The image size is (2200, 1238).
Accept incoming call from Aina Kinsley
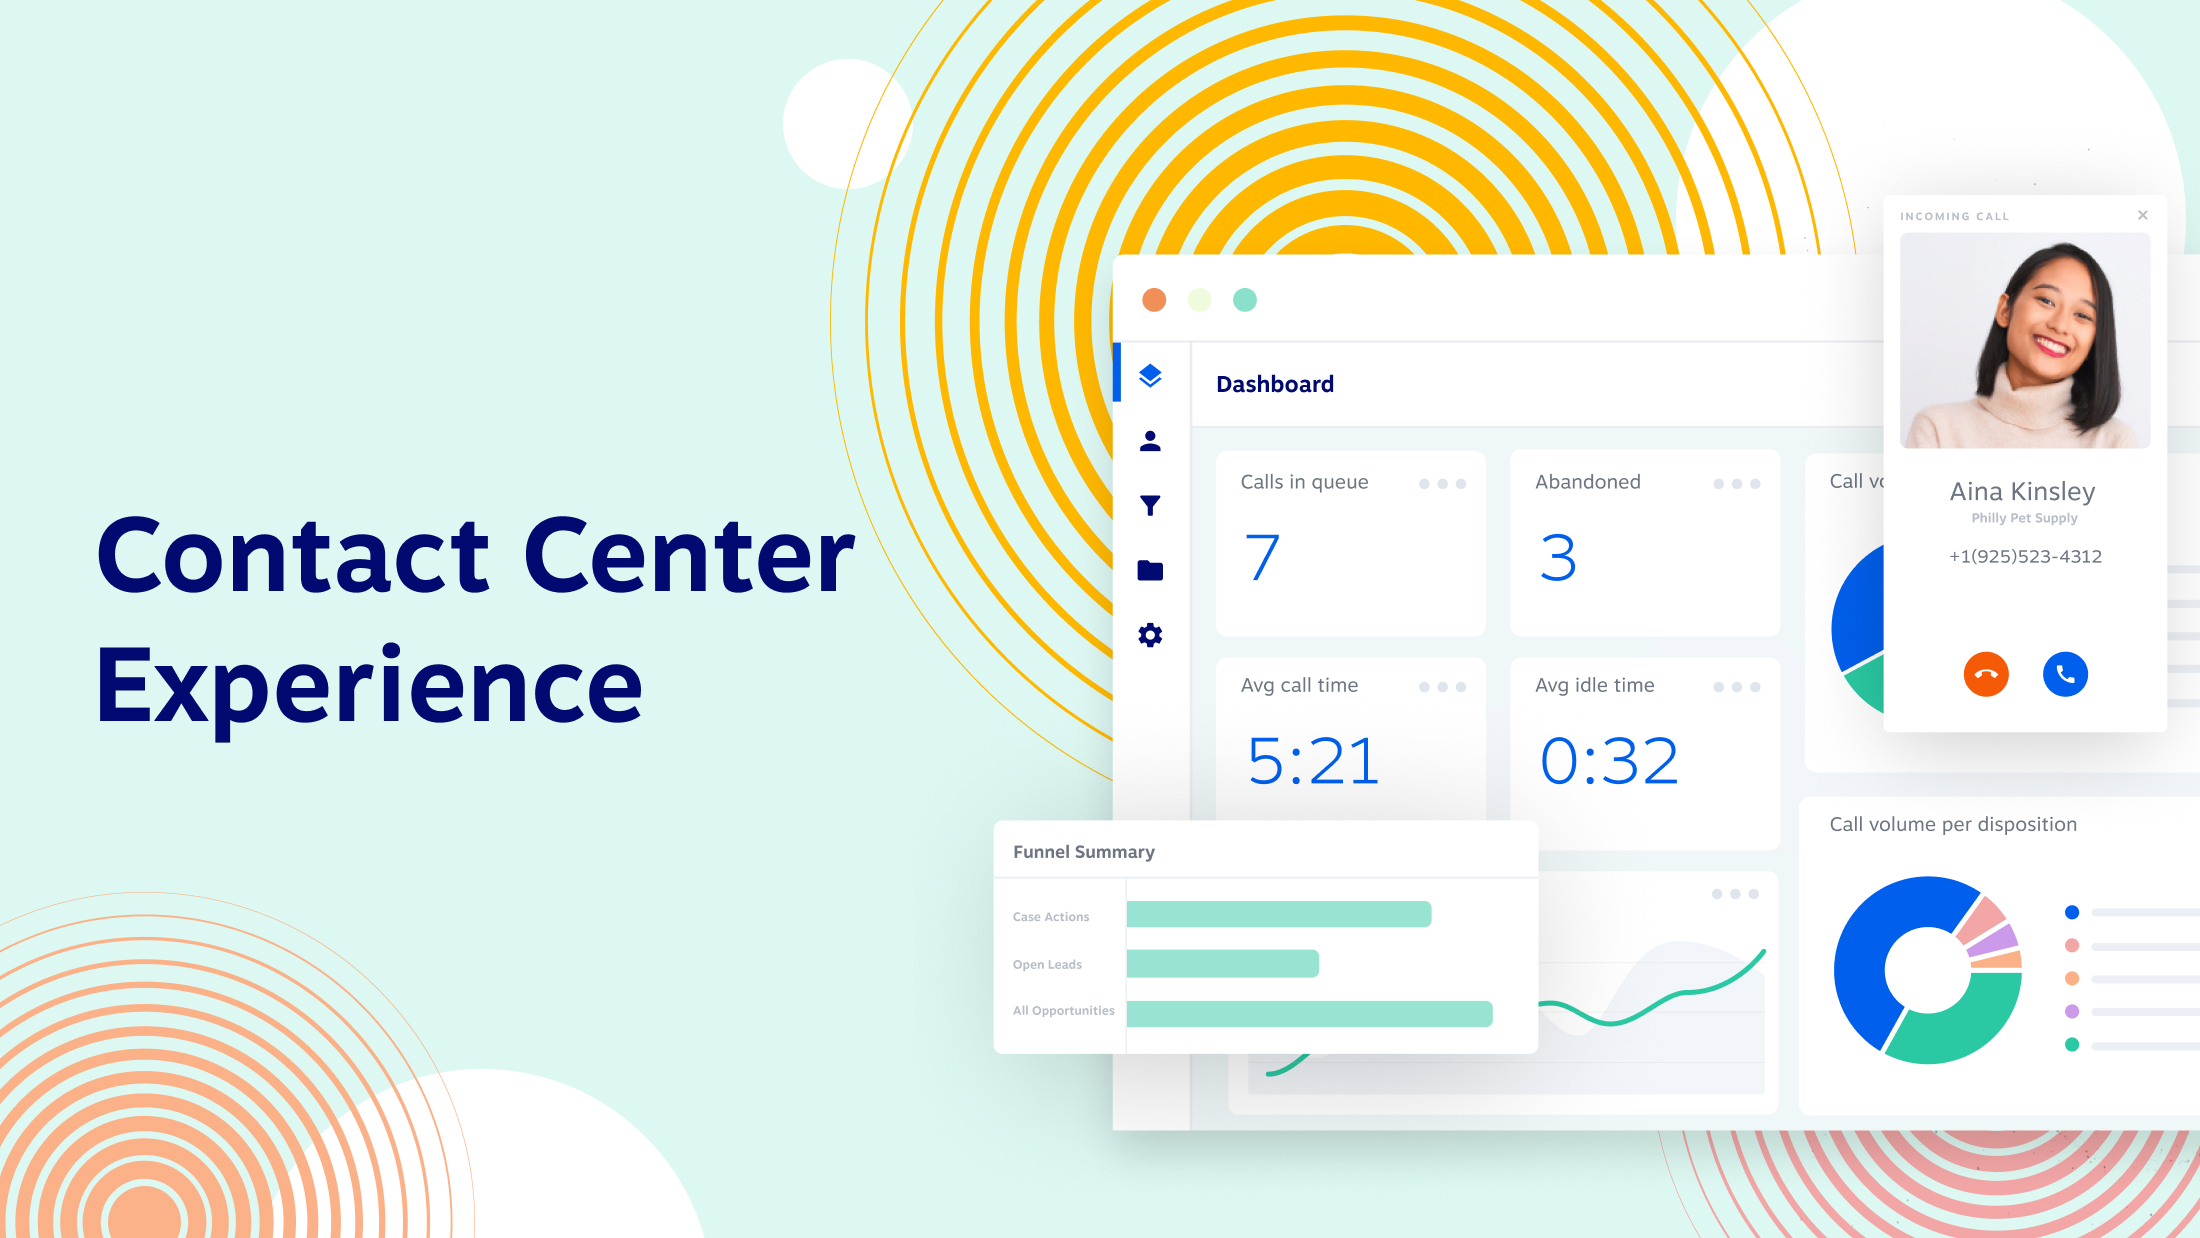2062,673
